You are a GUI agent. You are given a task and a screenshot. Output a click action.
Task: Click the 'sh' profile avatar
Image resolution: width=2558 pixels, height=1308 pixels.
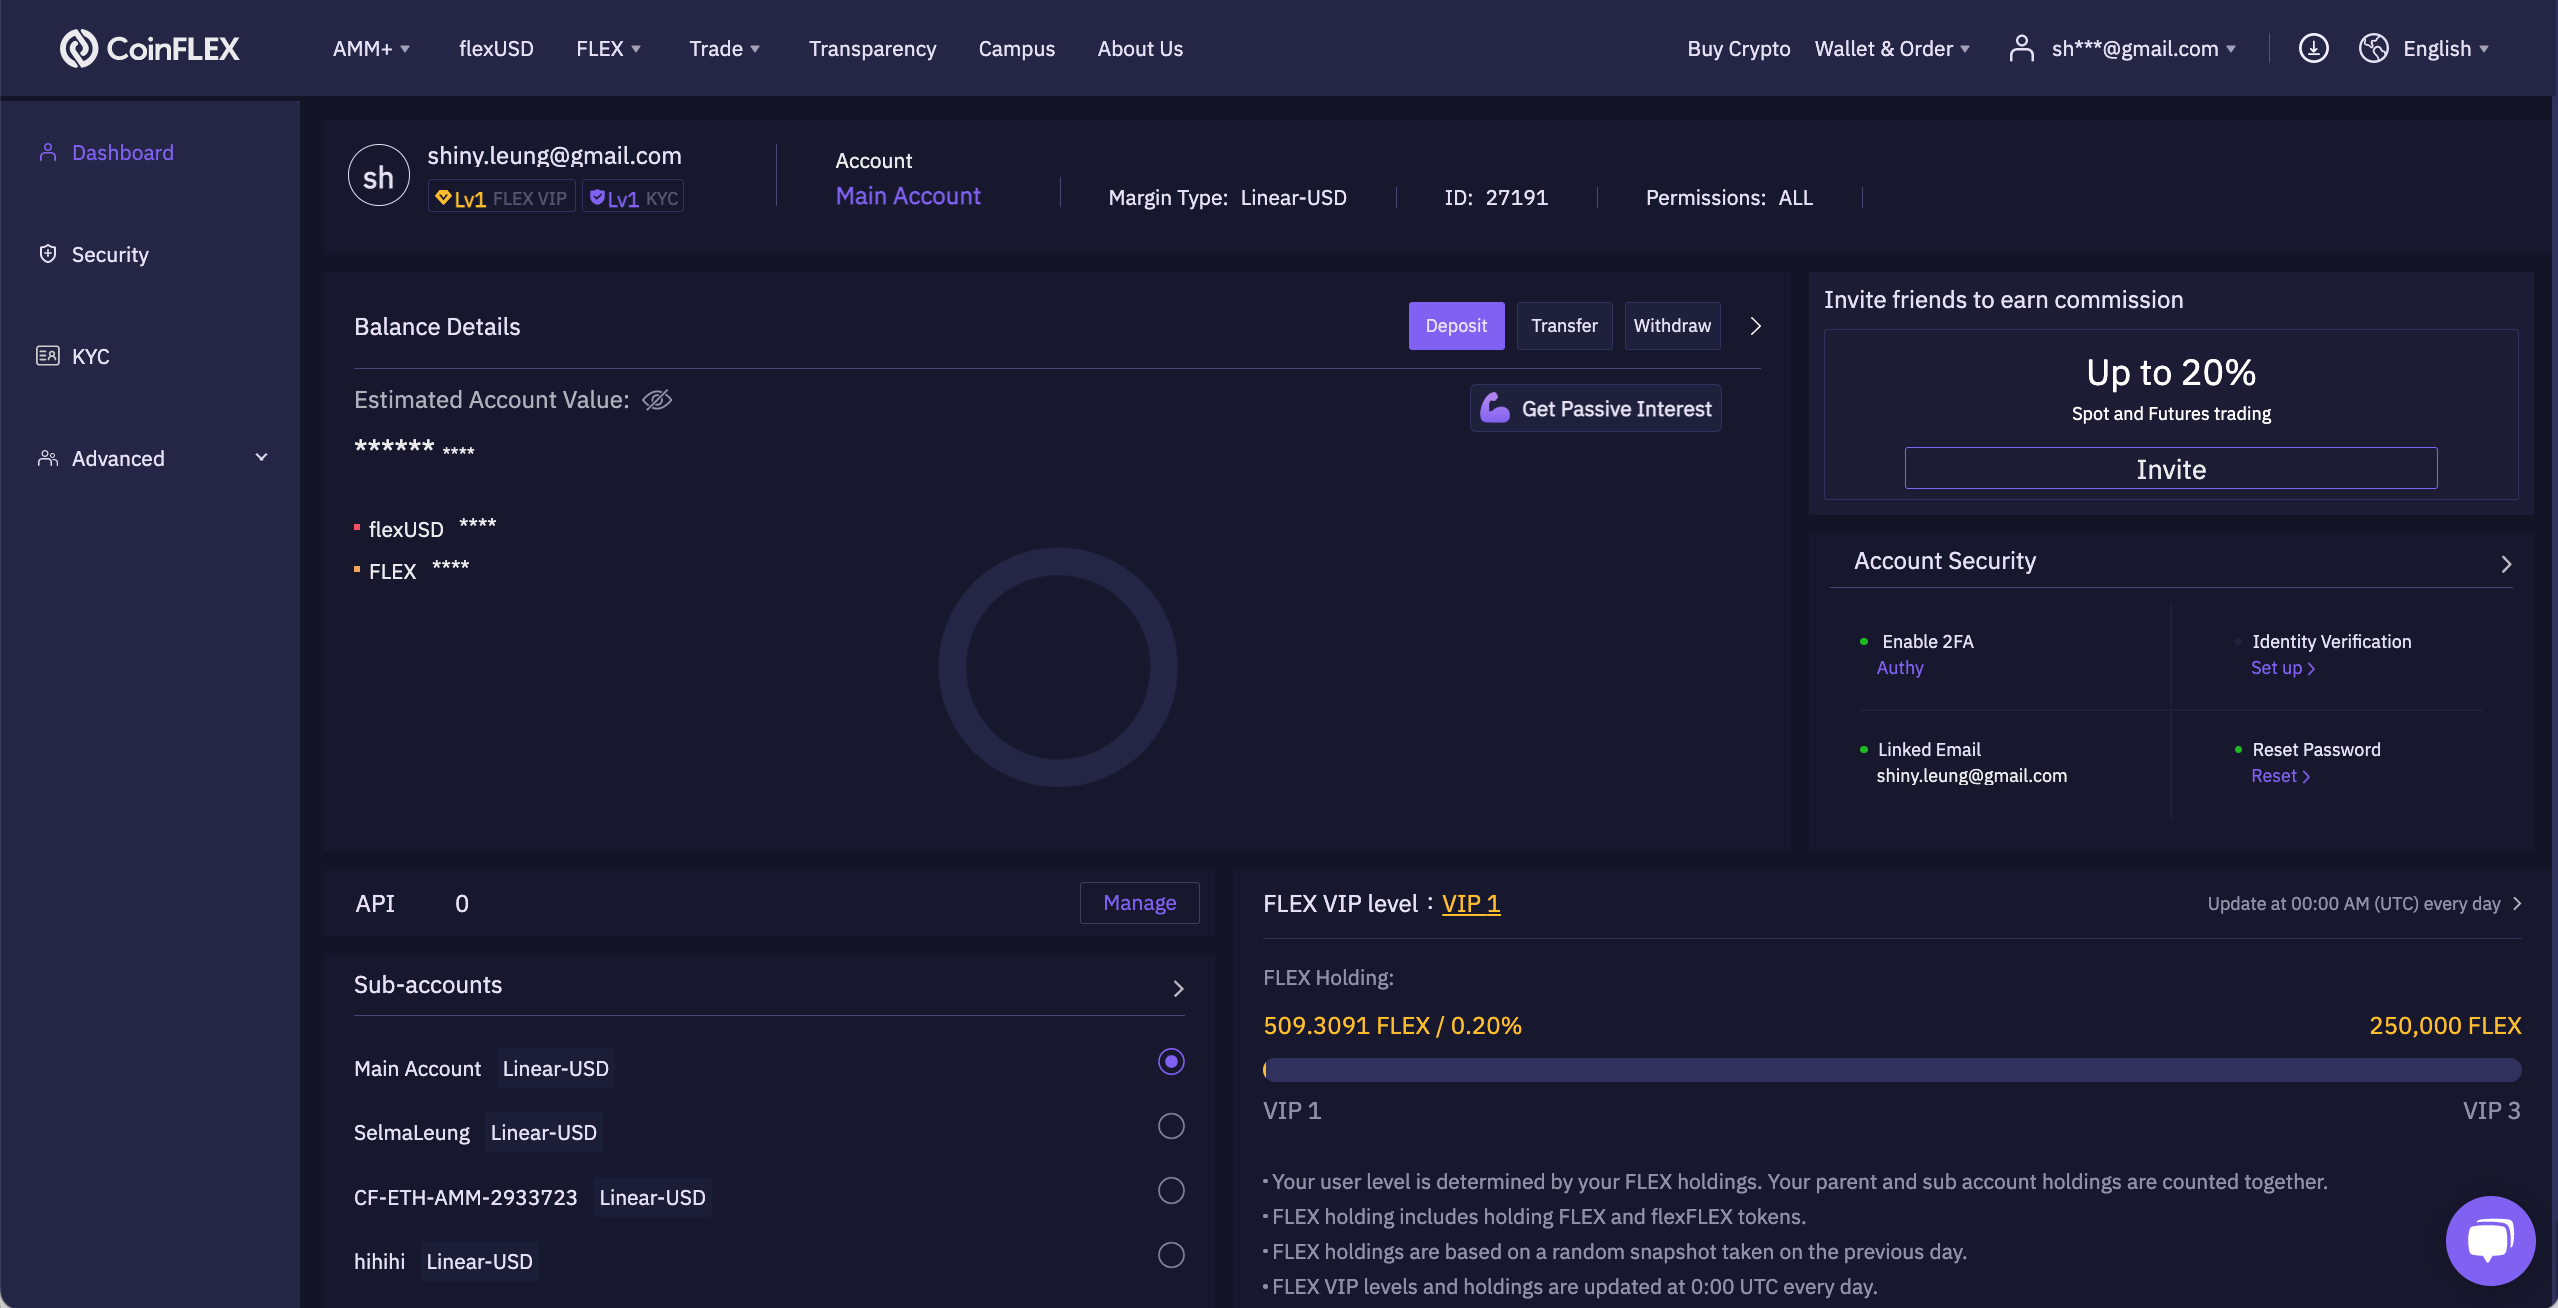tap(378, 177)
